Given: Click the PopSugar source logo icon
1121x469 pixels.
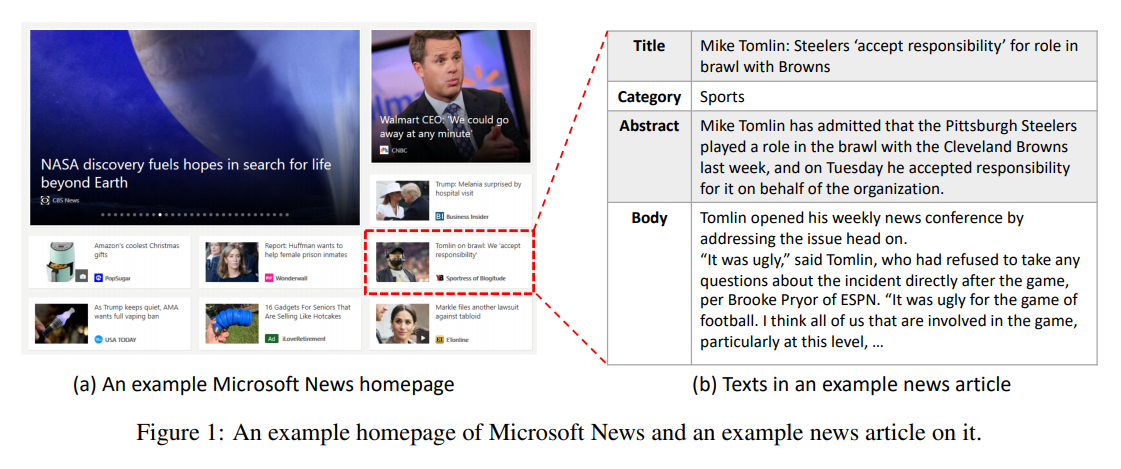Looking at the screenshot, I should (x=99, y=277).
